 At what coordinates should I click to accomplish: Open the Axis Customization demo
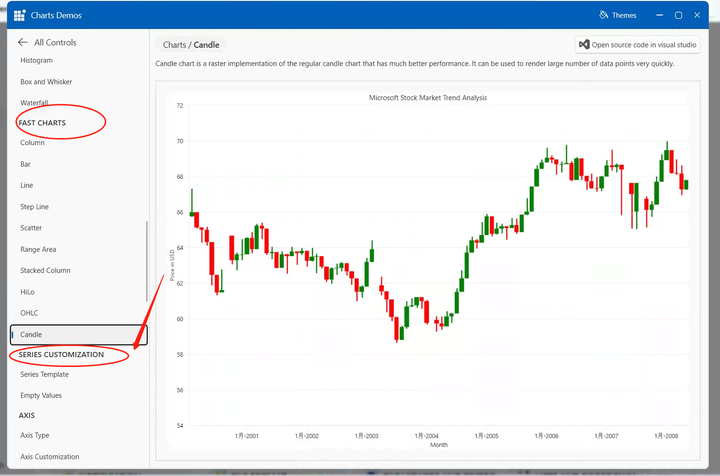(50, 457)
